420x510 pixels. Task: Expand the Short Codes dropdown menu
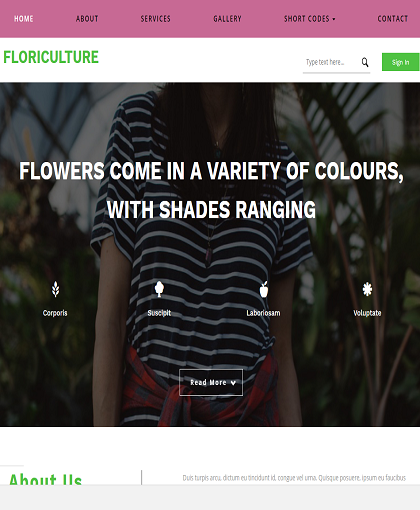pos(309,19)
